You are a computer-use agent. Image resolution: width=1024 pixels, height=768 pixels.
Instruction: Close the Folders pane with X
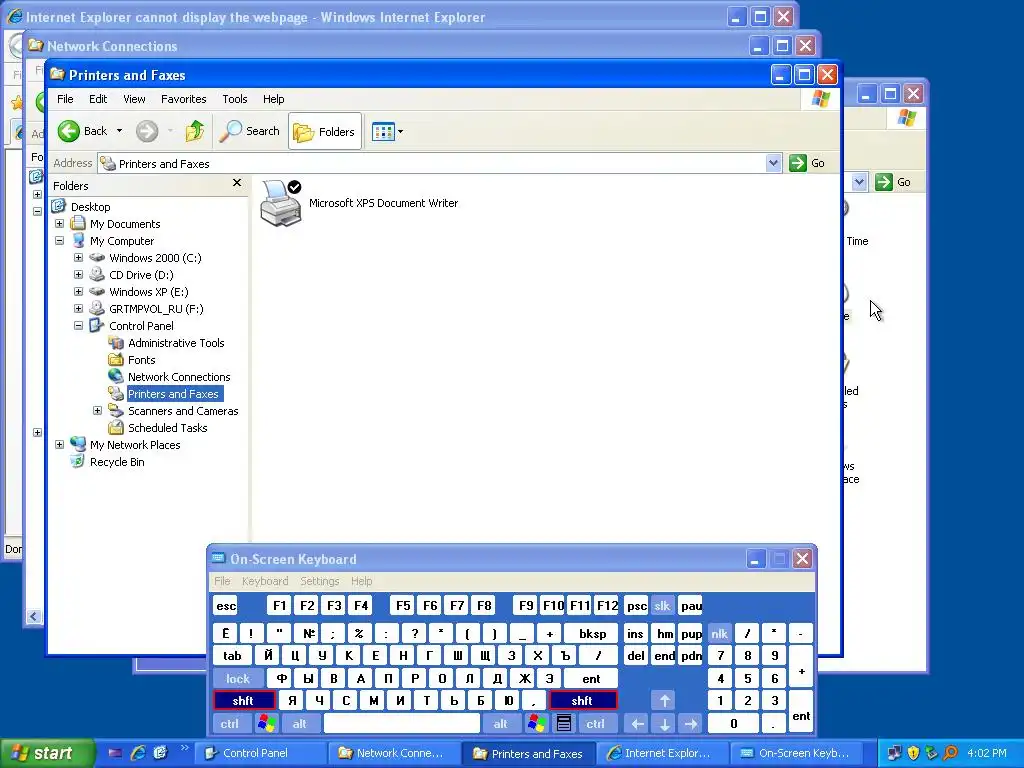[236, 184]
